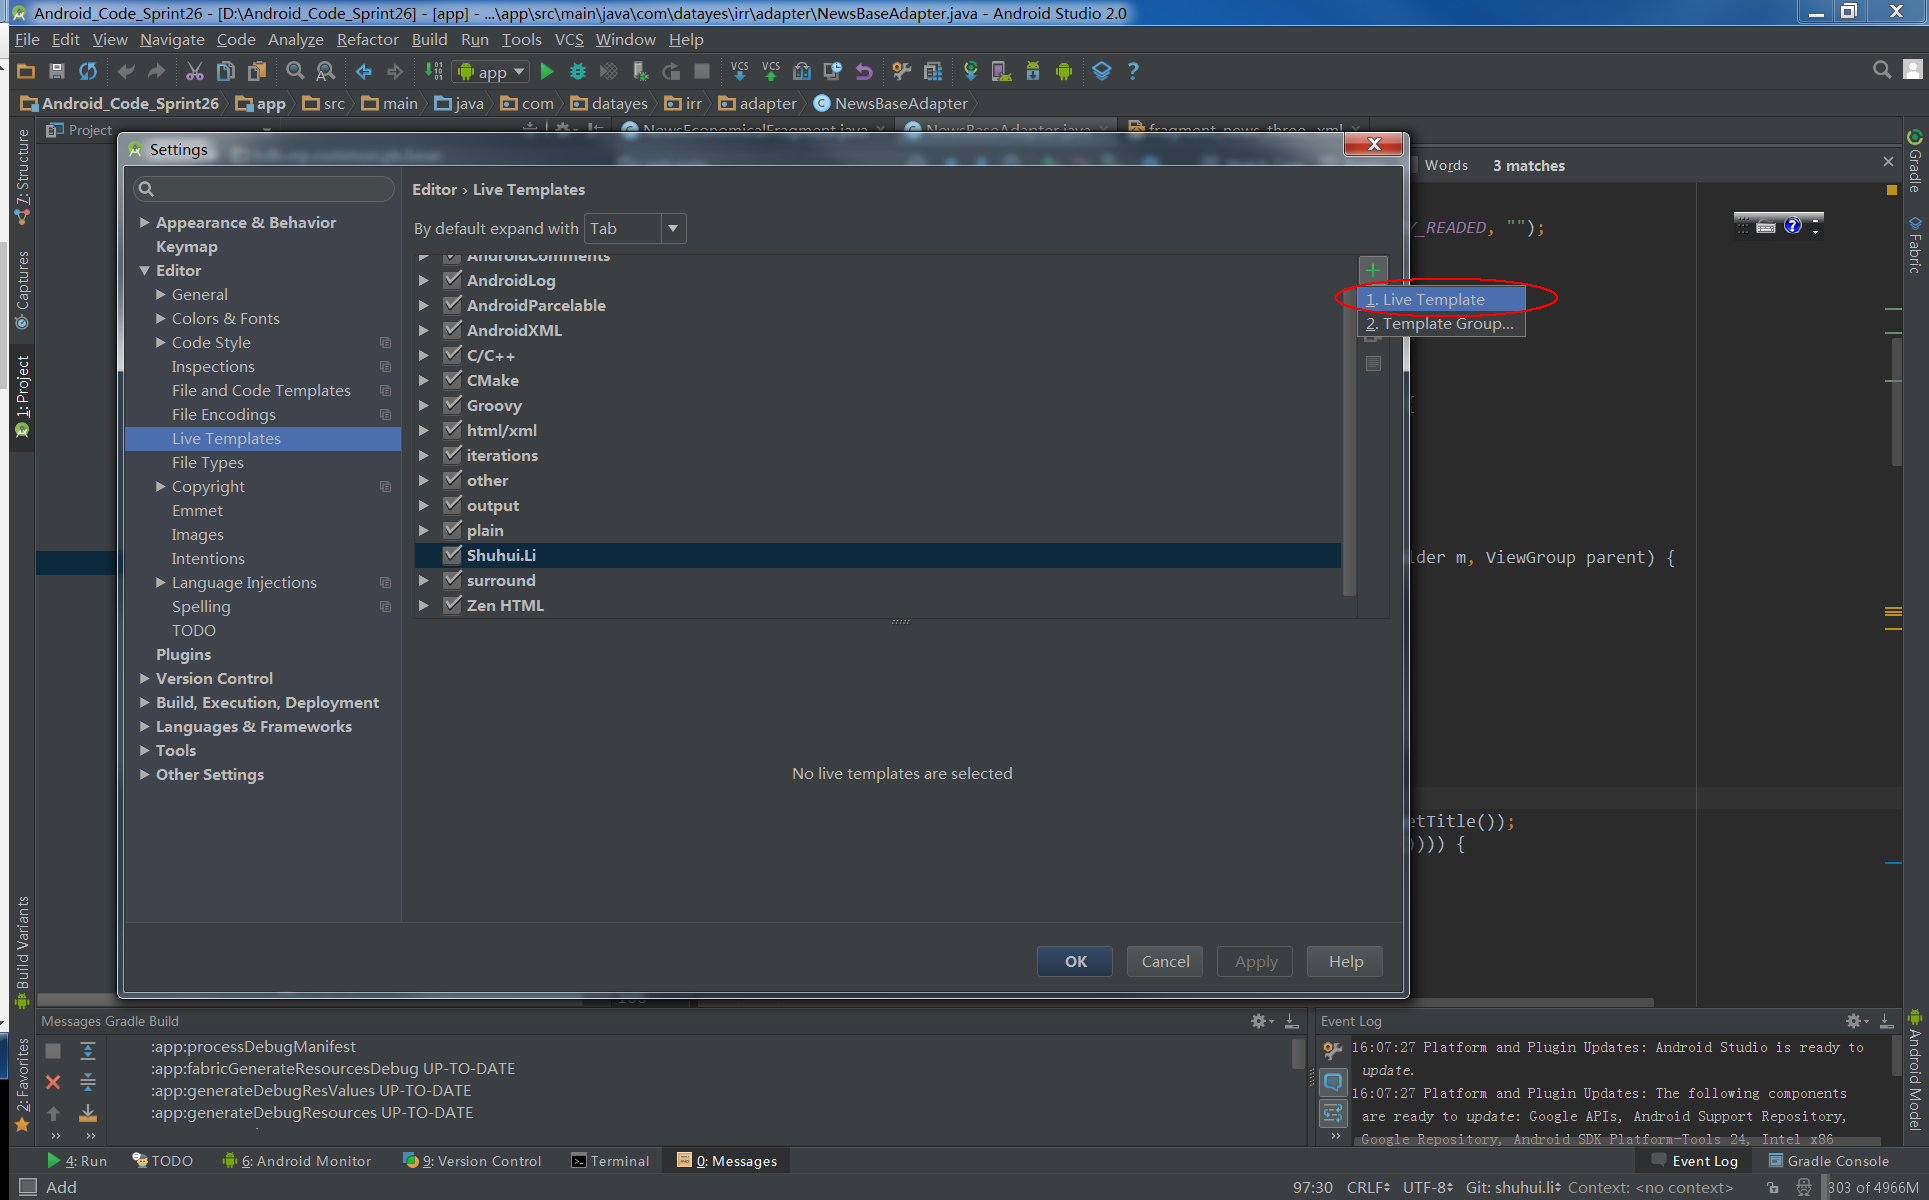Click the Find magnifier toolbar icon

[295, 71]
